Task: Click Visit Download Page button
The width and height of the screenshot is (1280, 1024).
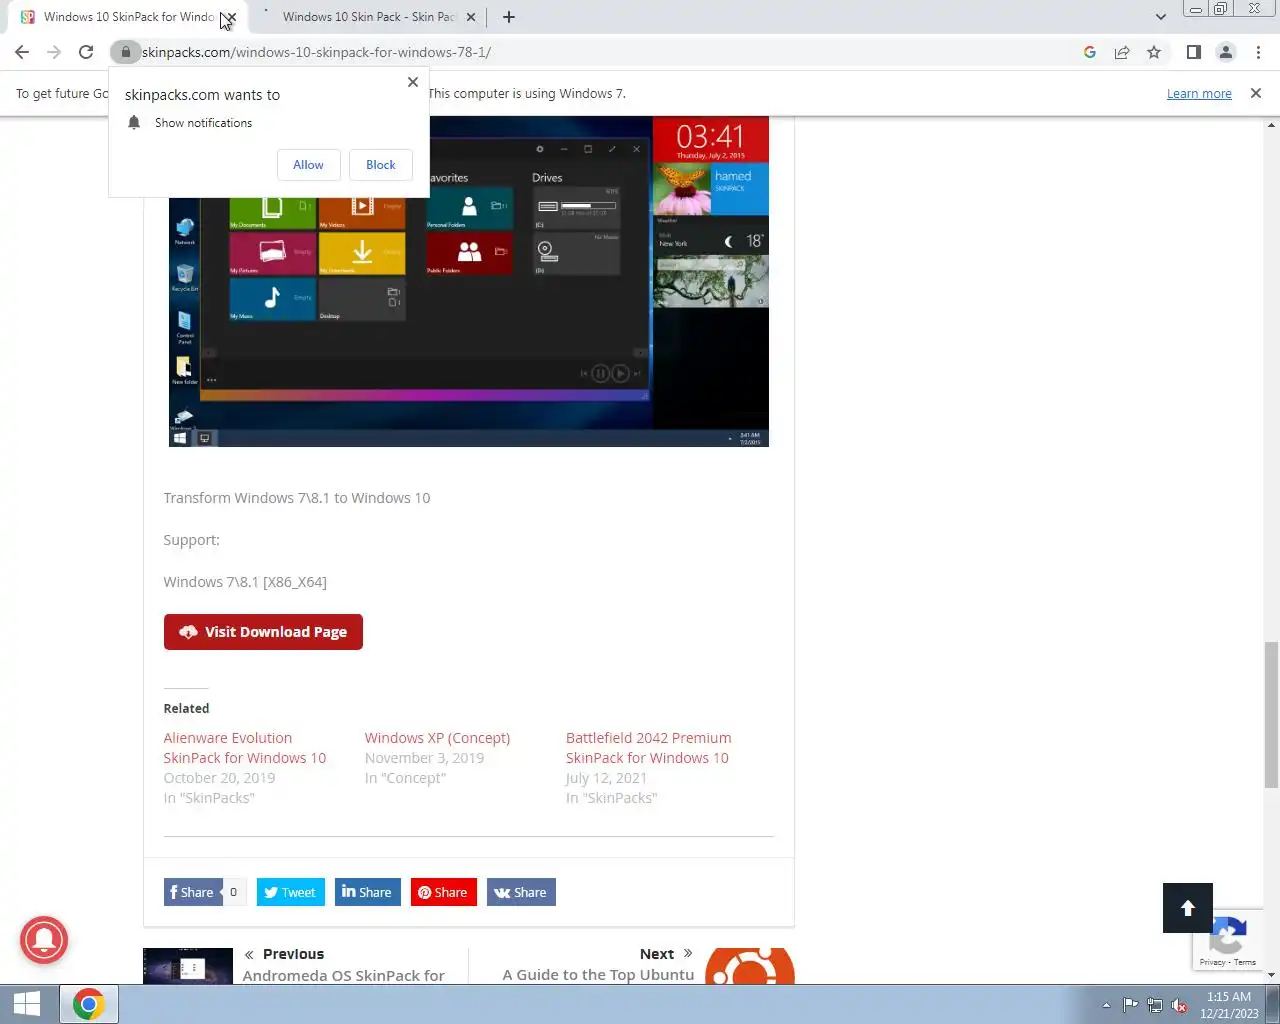Action: coord(263,632)
